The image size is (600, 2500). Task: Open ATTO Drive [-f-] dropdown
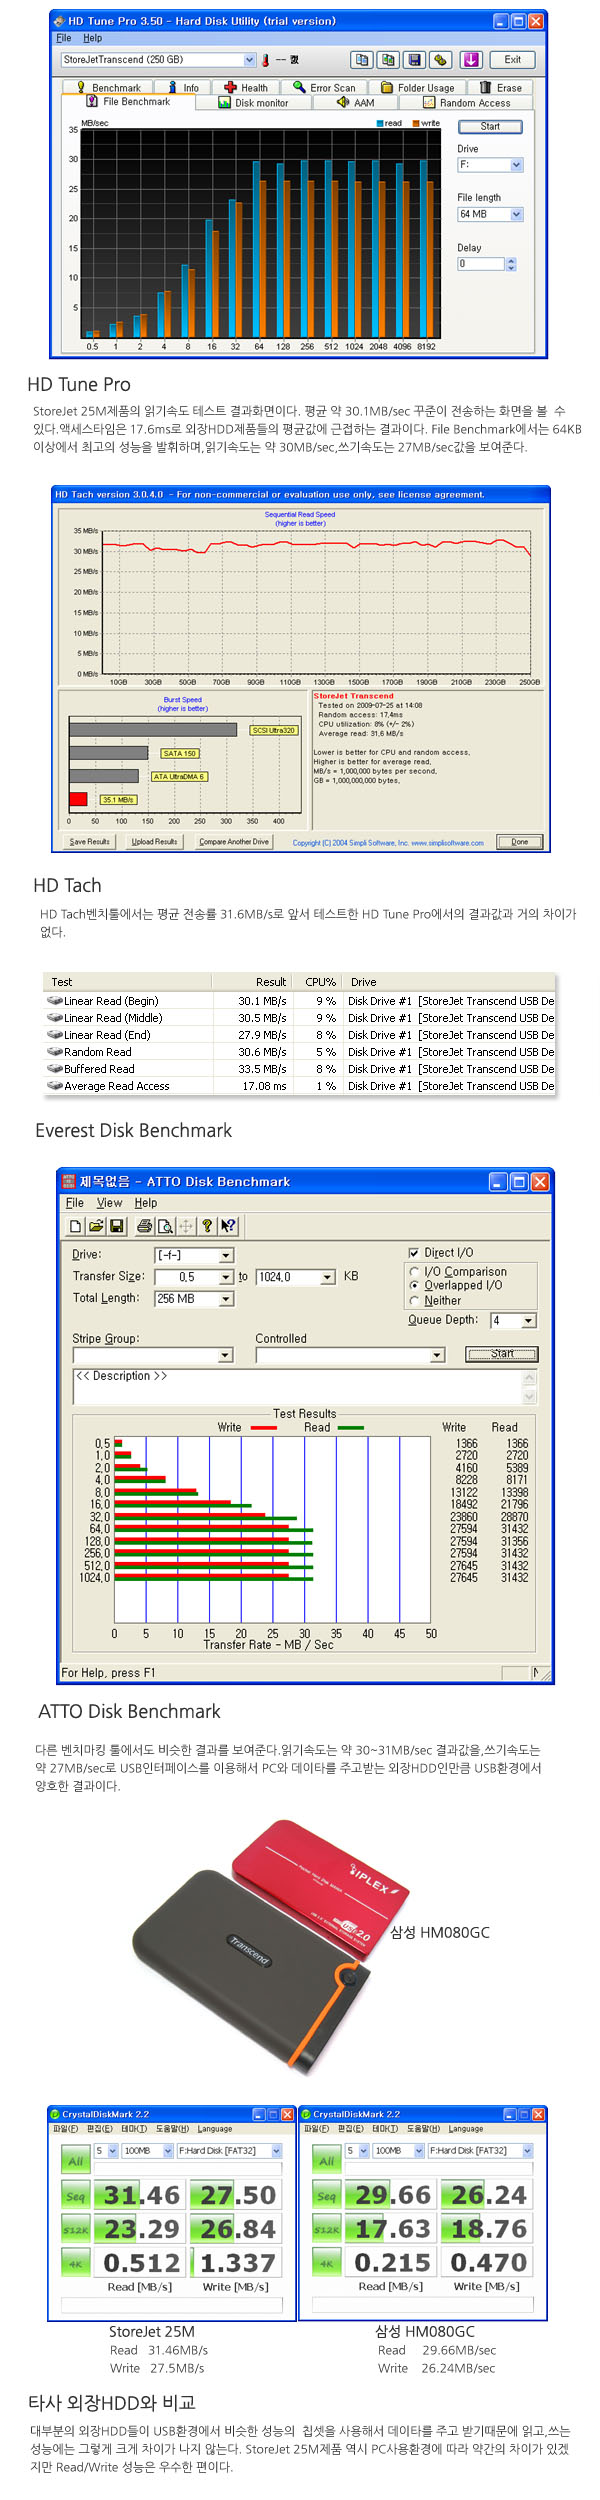[x=194, y=1255]
